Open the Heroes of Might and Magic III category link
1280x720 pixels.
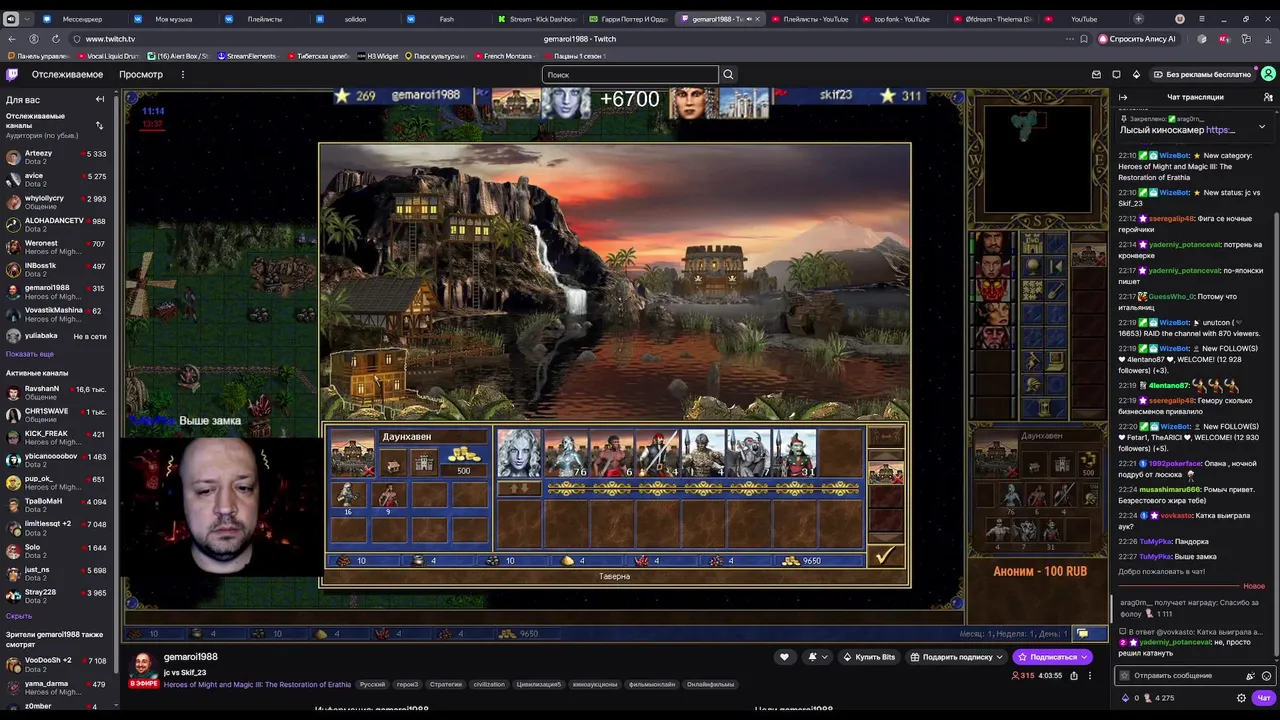[257, 685]
